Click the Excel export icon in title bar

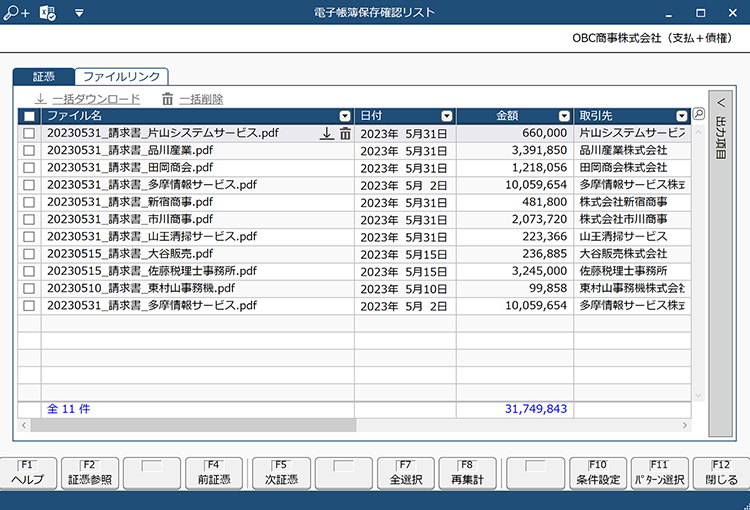[x=47, y=13]
